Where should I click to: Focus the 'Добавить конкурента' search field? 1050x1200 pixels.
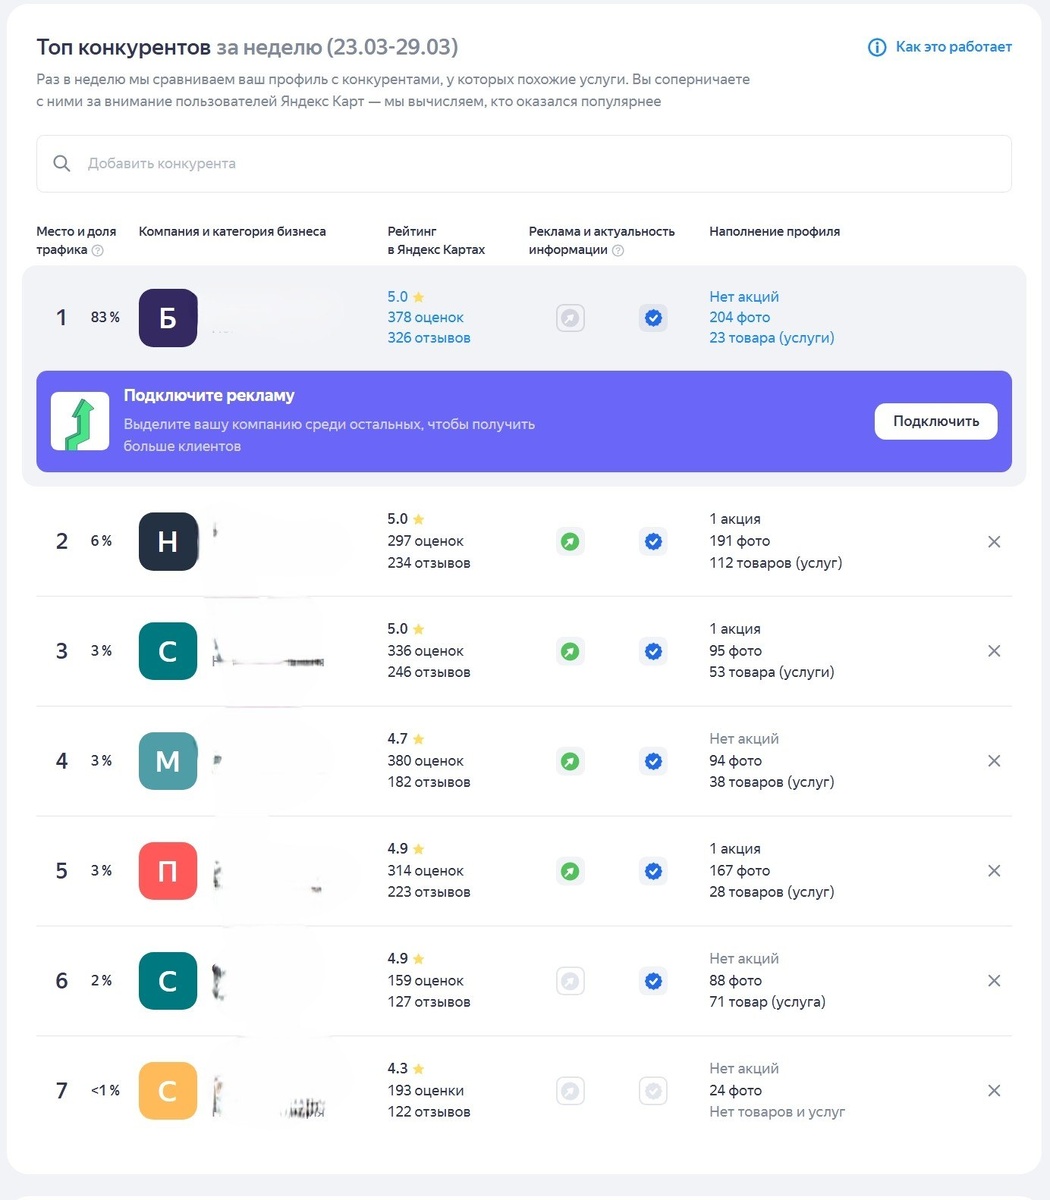click(524, 163)
